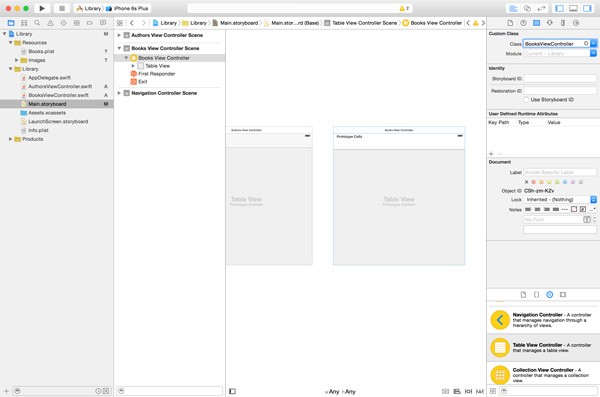Switch to the Standard editor

[513, 8]
